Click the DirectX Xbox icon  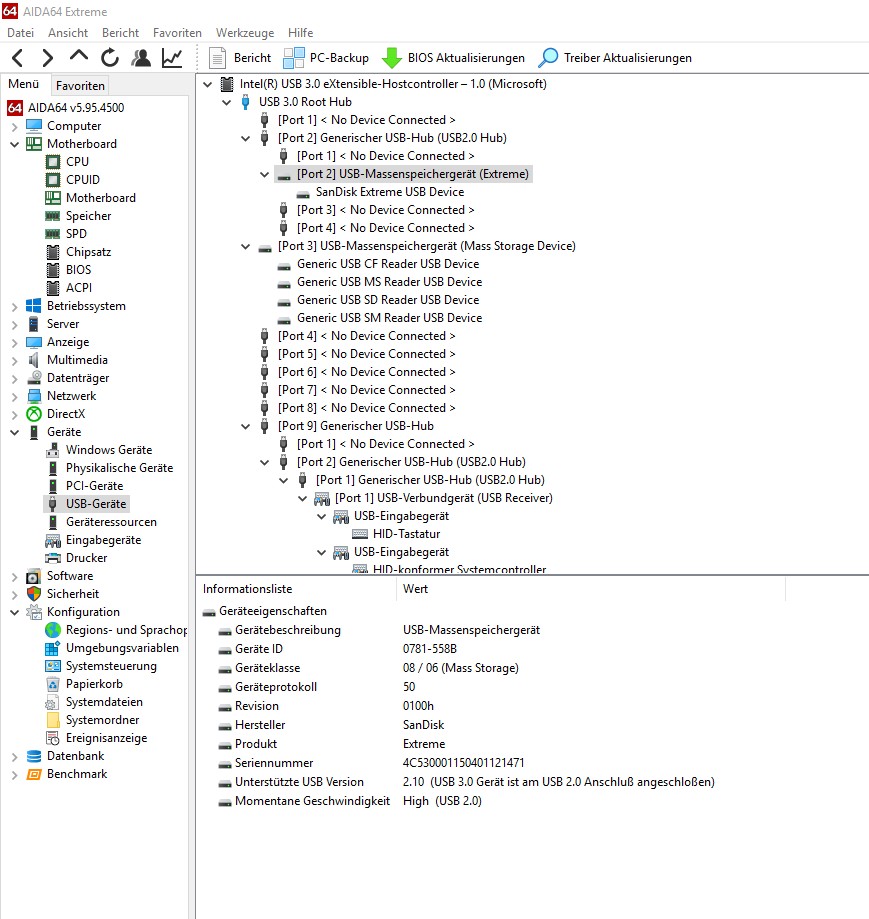(x=34, y=414)
